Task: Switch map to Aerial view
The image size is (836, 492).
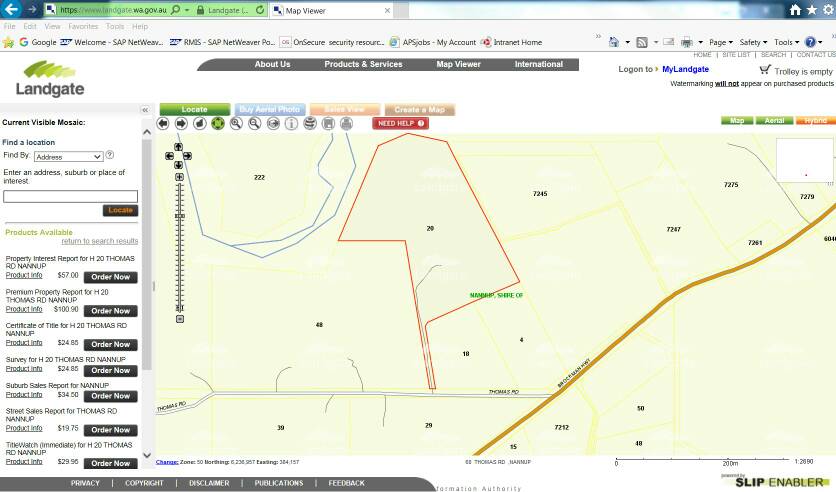Action: click(774, 120)
